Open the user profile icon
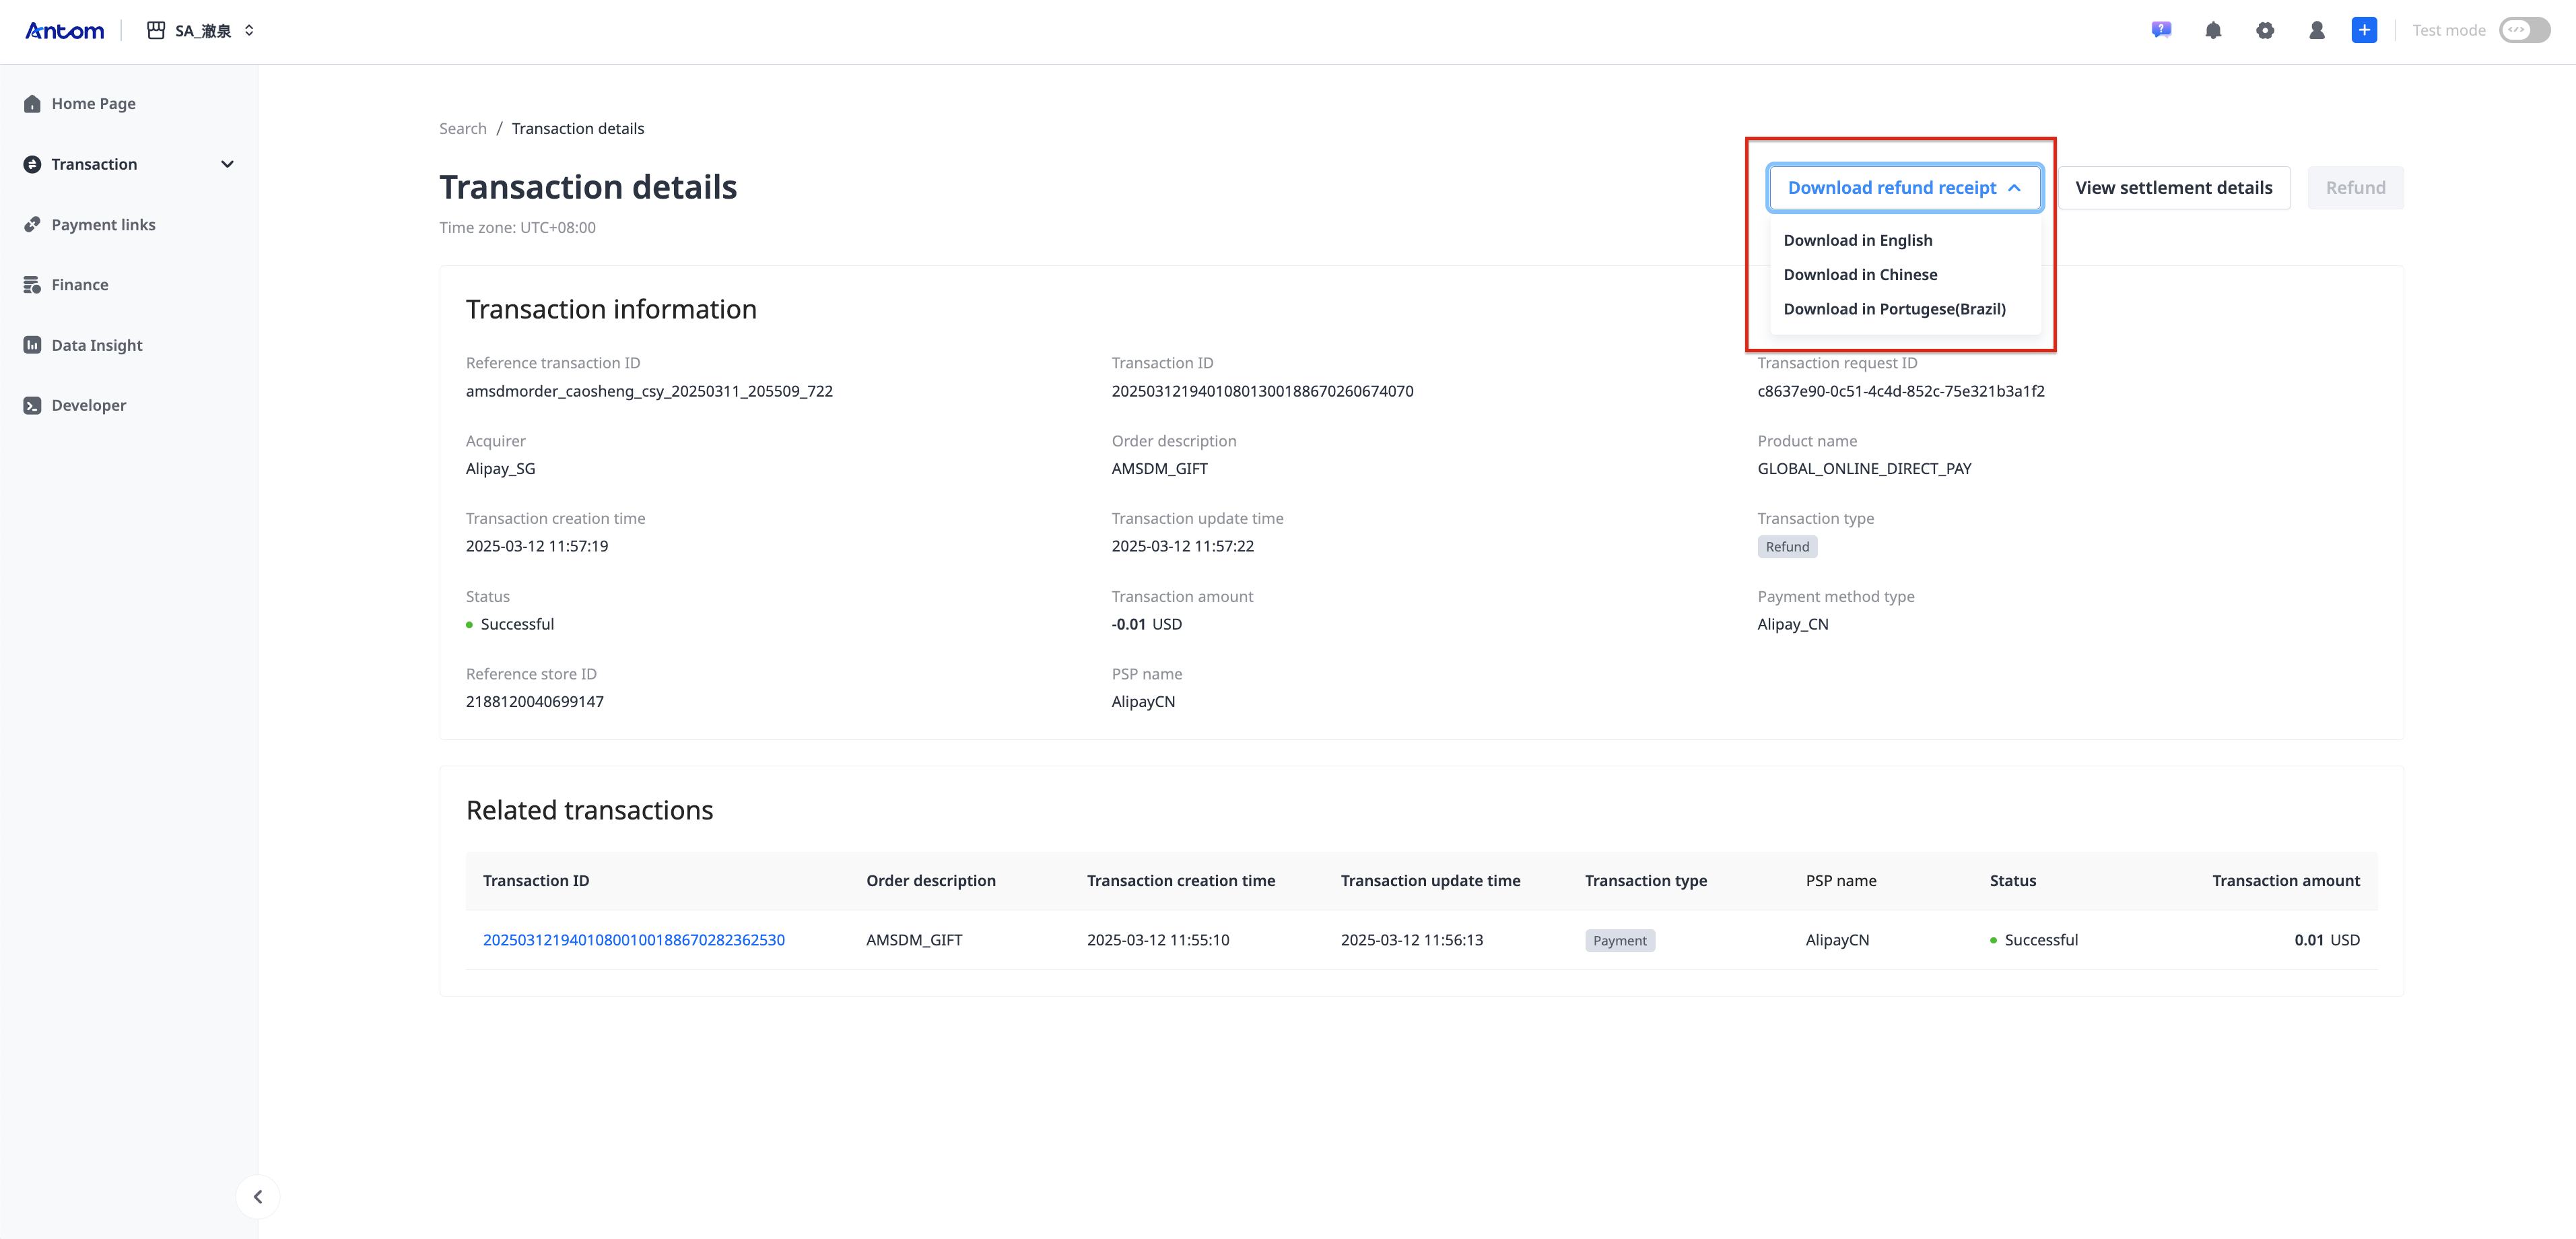The width and height of the screenshot is (2576, 1239). tap(2317, 30)
